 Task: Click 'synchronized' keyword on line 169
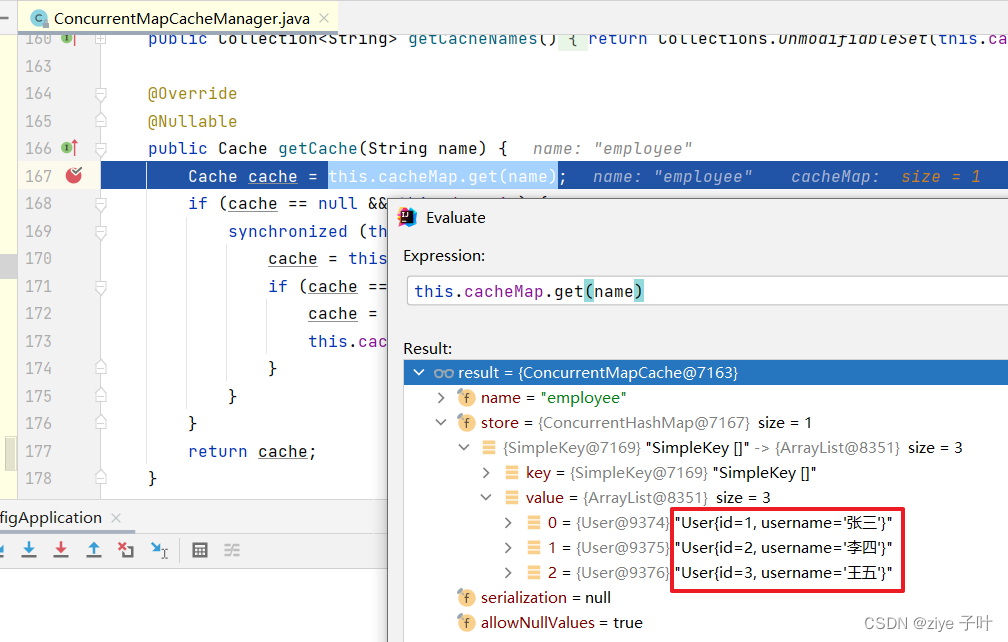point(287,231)
